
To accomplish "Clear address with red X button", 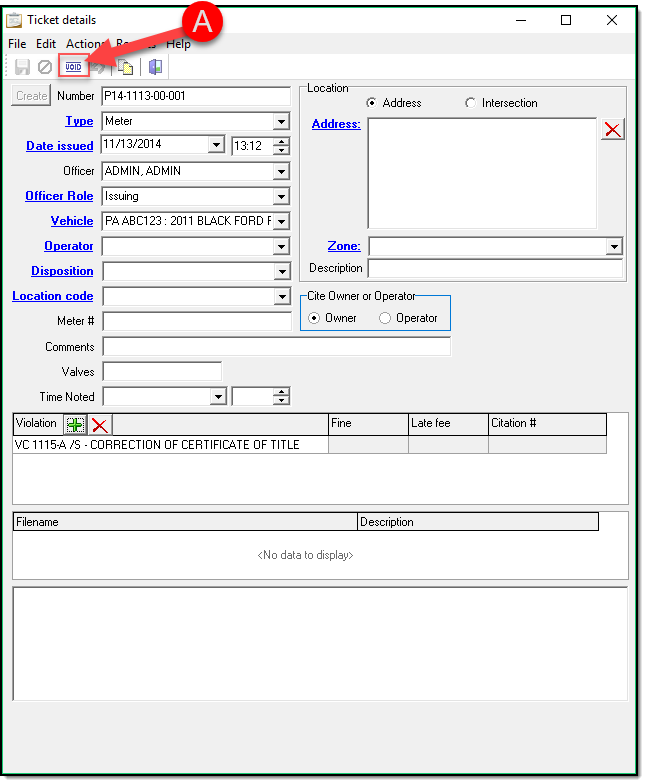I will coord(612,129).
